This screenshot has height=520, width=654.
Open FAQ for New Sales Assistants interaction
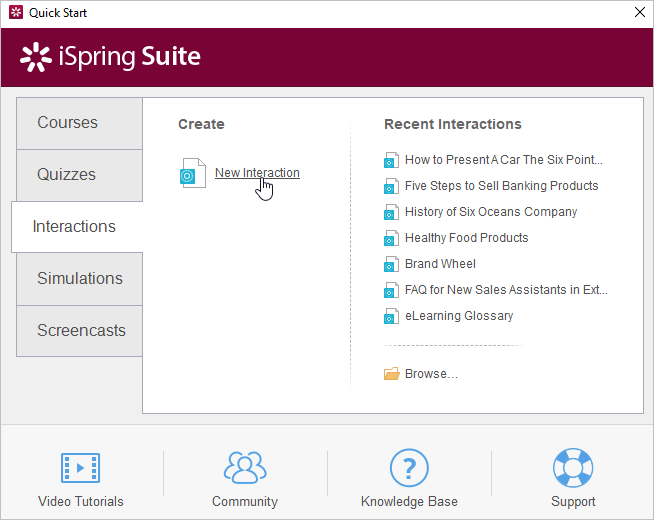tap(505, 290)
